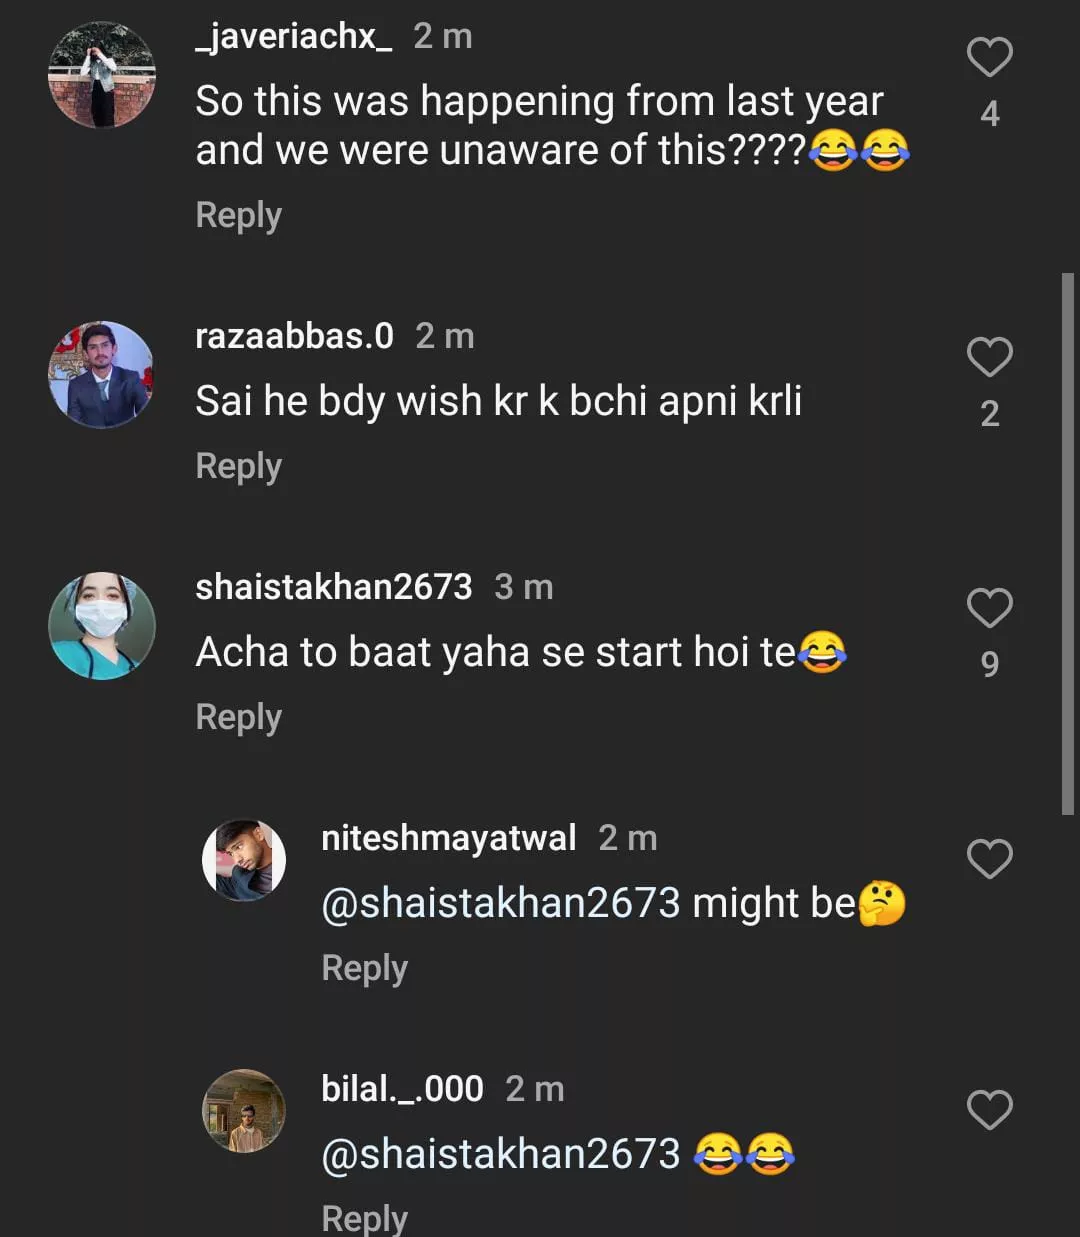Screen dimensions: 1080x1237
Task: View shaistakhan2673's avatar
Action: [x=102, y=626]
